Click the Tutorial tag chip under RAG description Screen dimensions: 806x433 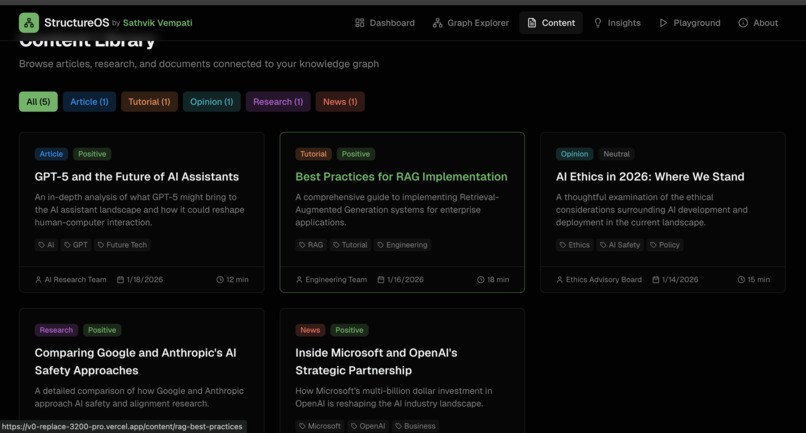[350, 245]
